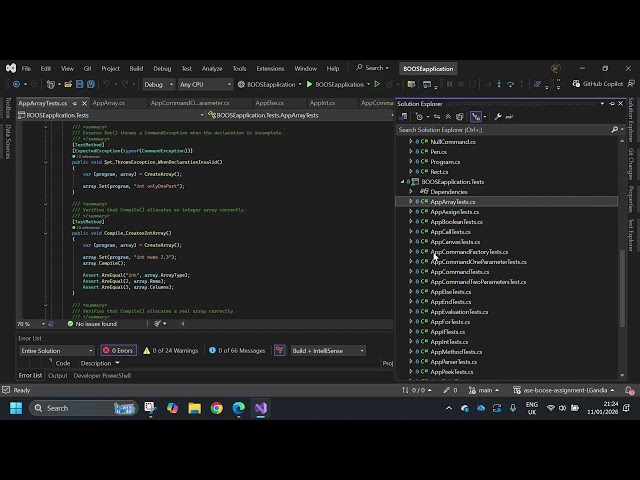
Task: Save the current file with Save icon
Action: pyautogui.click(x=80, y=84)
